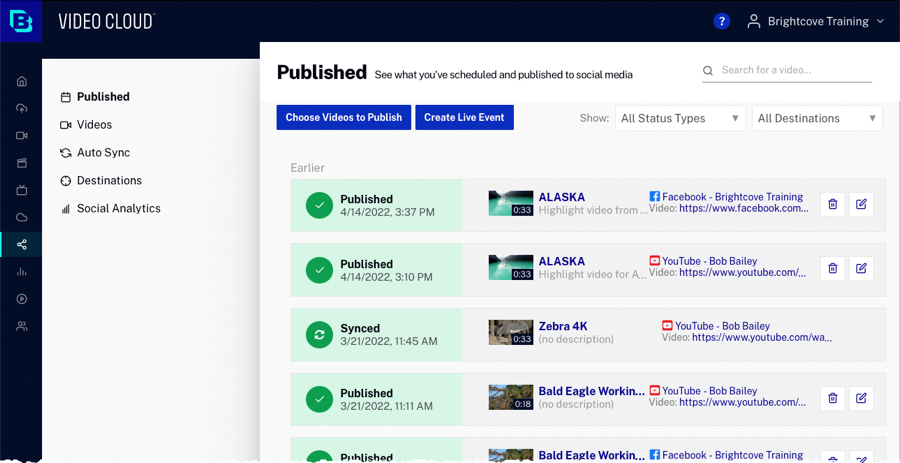This screenshot has width=900, height=463.
Task: Open the Brightcove Training account menu
Action: [817, 21]
